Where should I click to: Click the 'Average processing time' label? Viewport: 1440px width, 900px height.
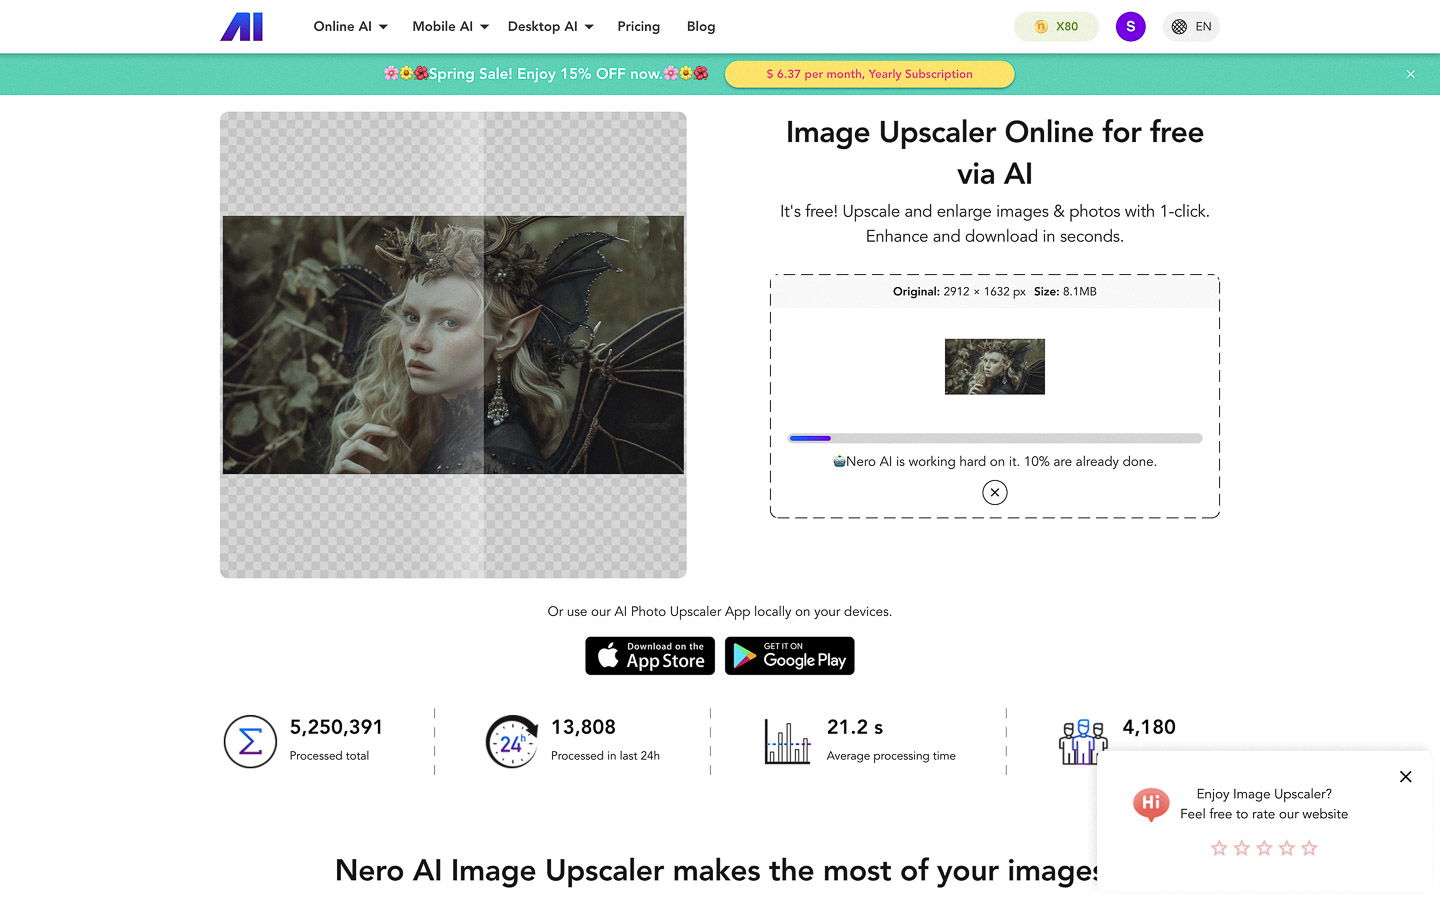[x=891, y=756]
